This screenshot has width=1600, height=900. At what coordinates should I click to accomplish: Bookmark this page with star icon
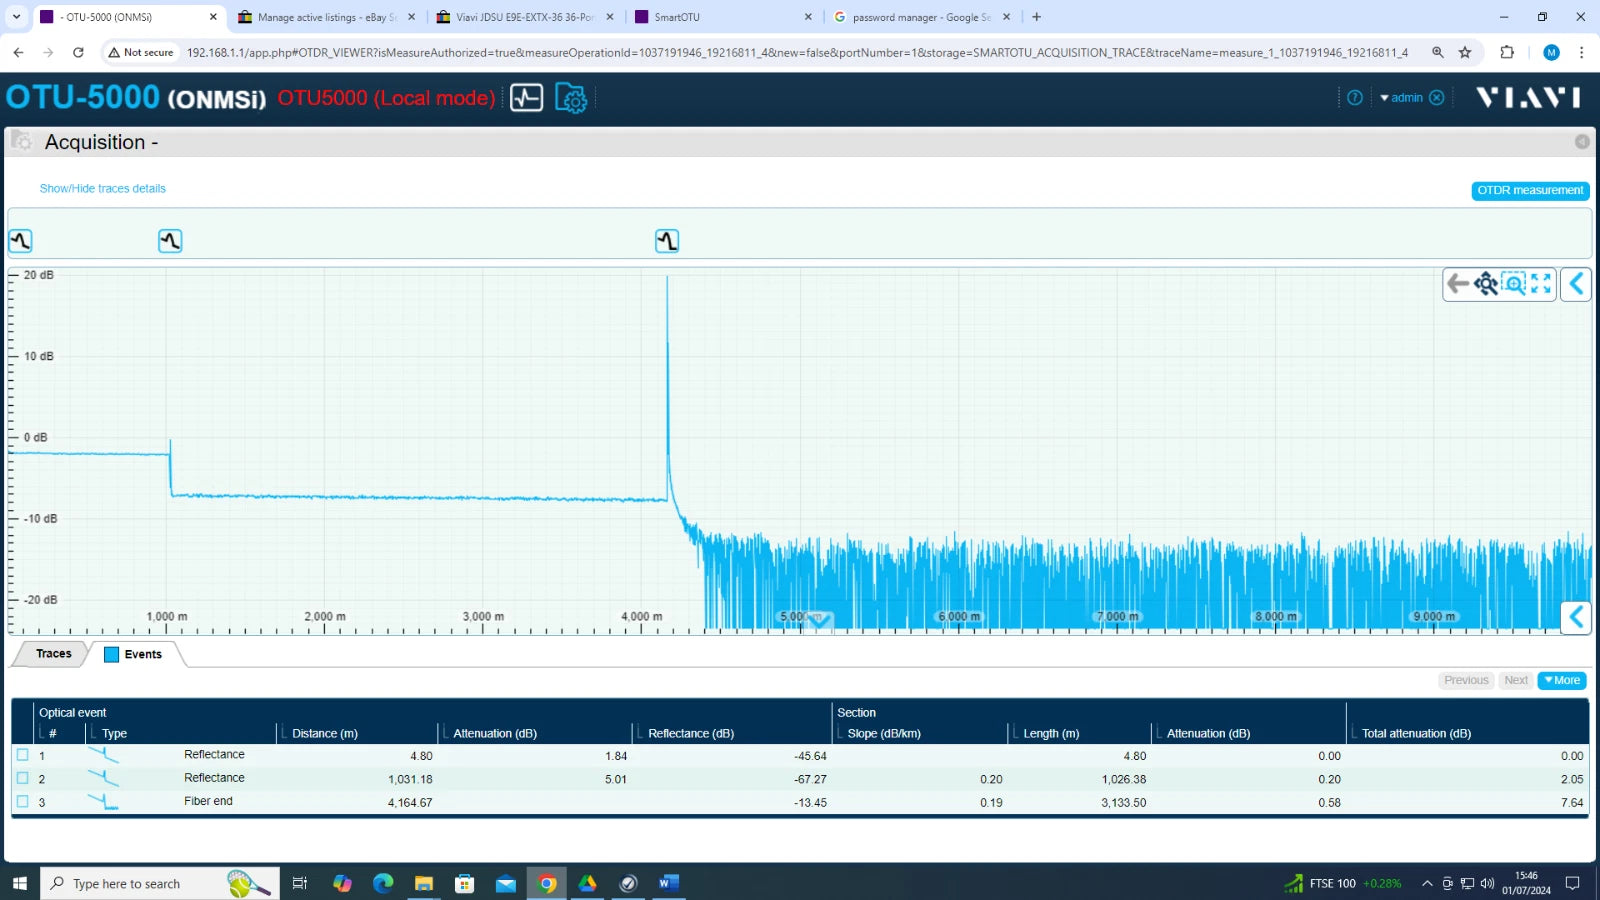click(1465, 52)
